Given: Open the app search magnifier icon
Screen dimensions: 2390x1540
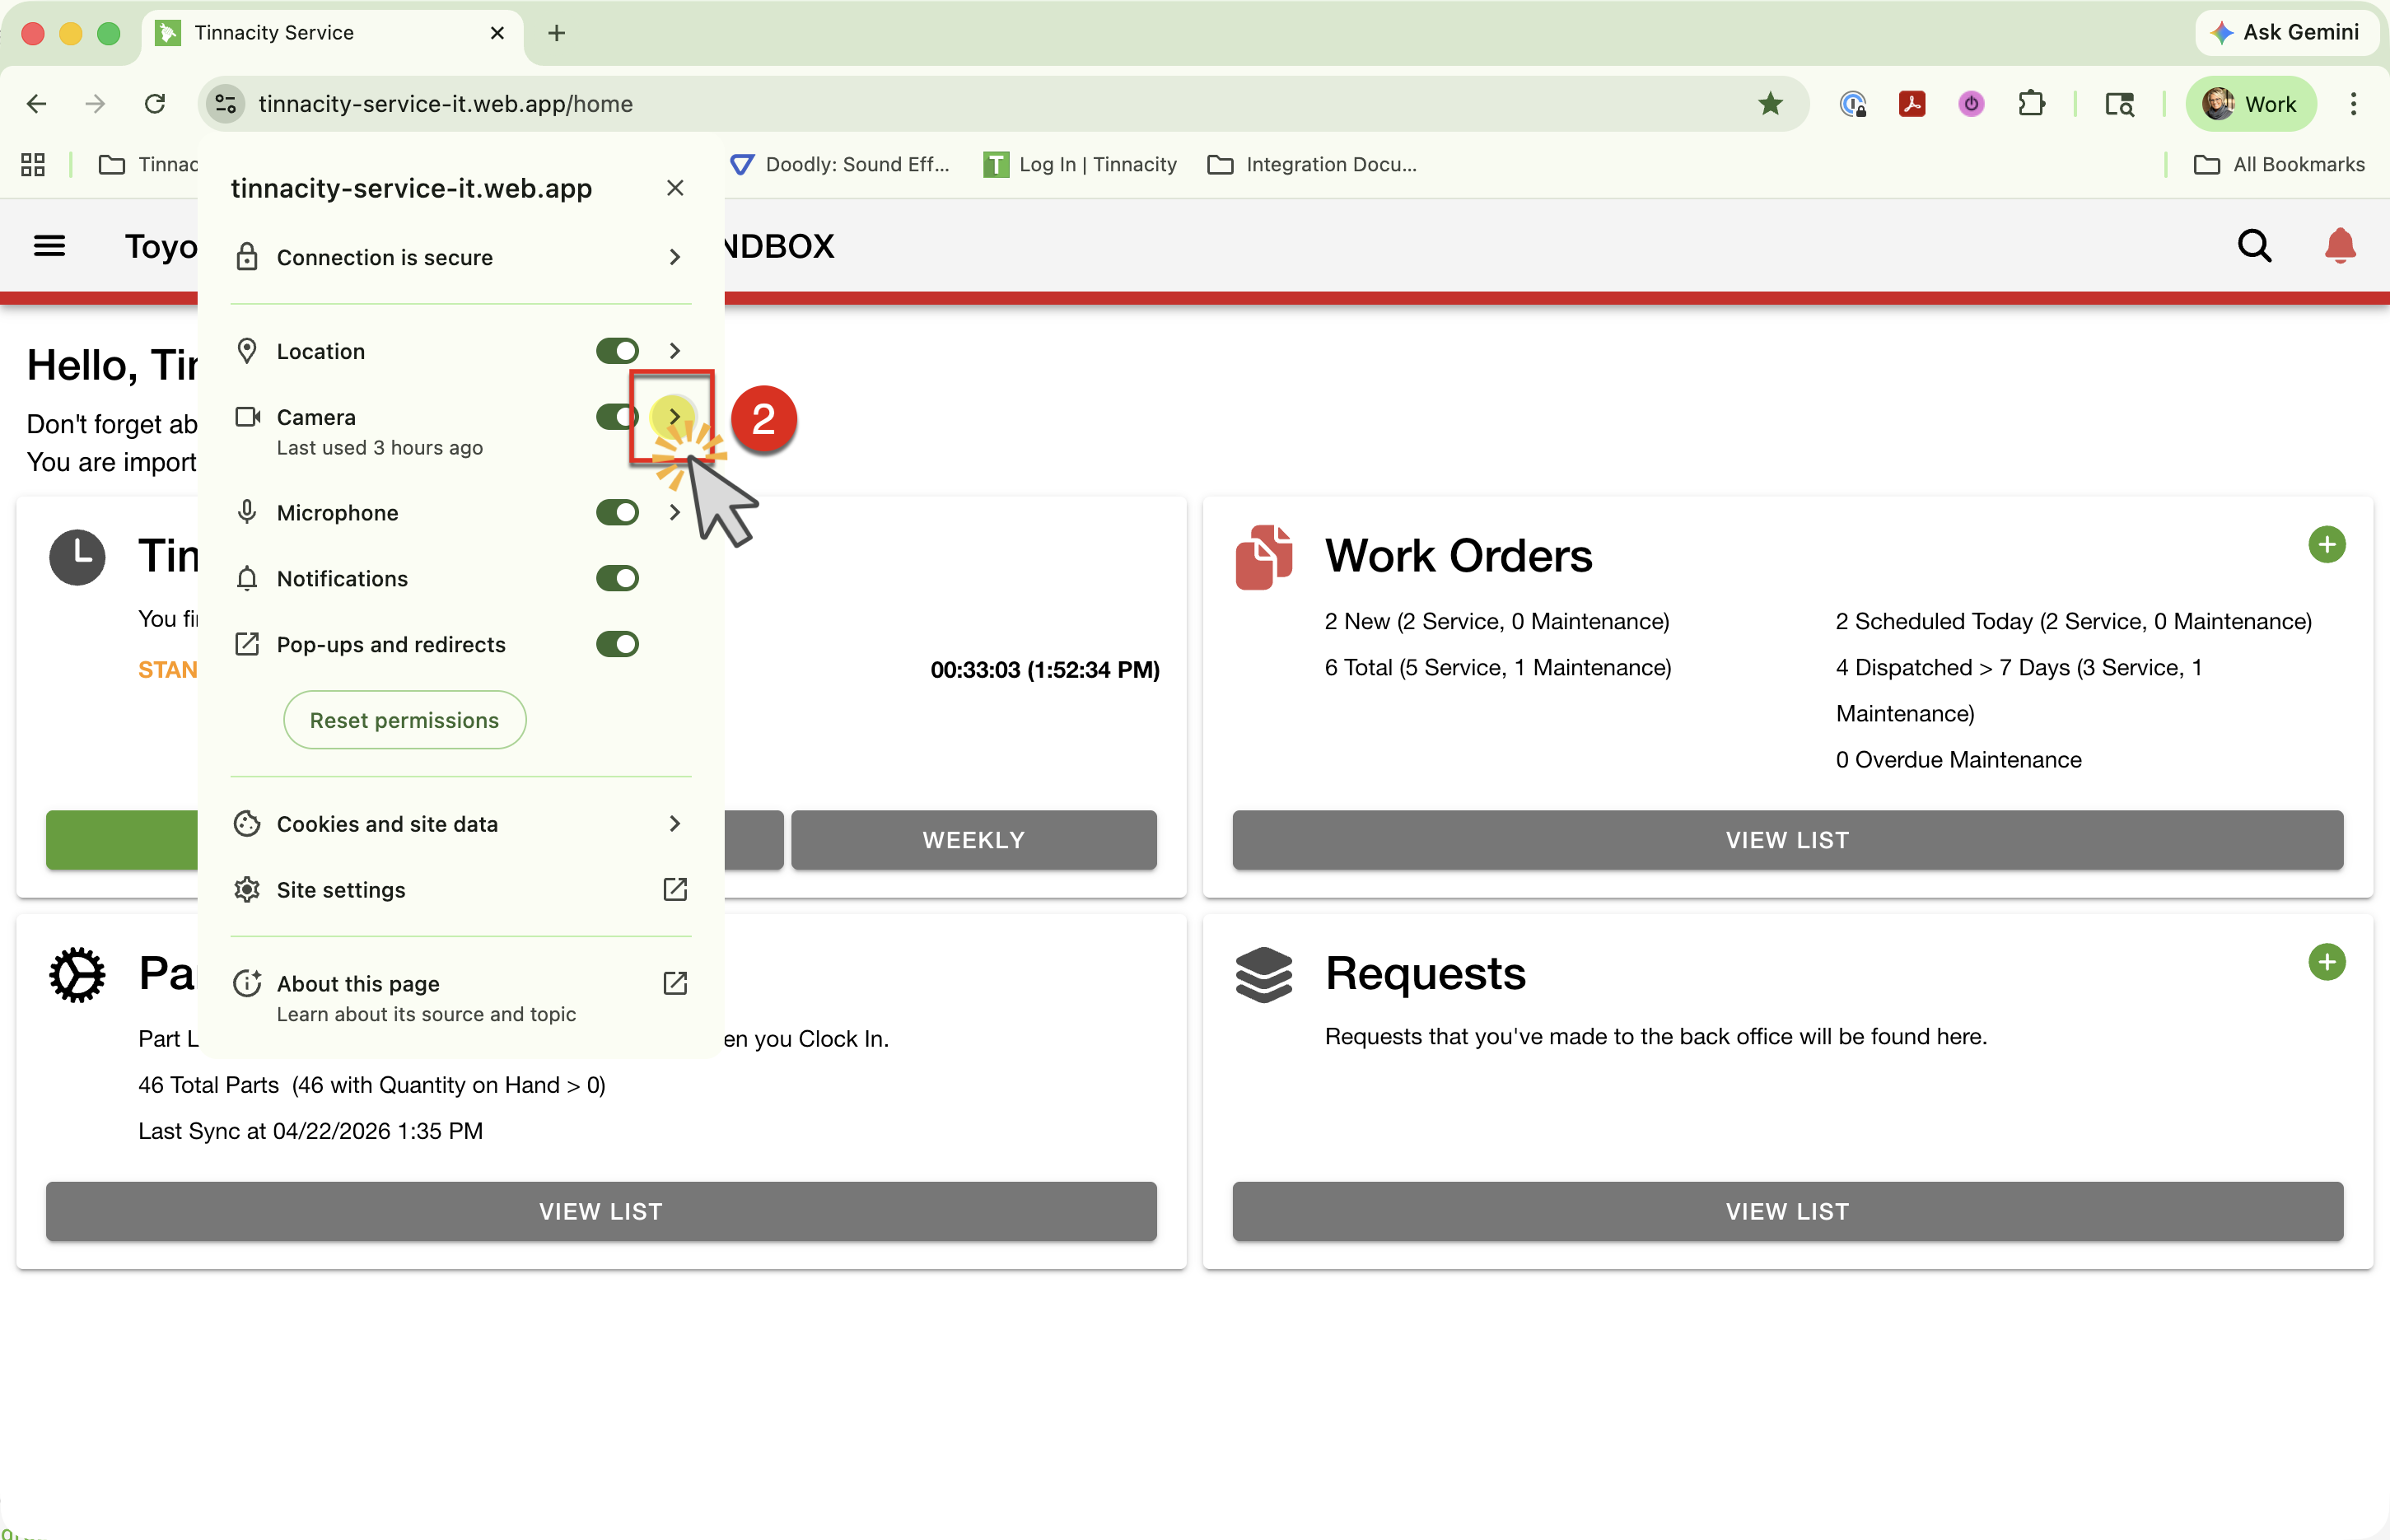Looking at the screenshot, I should click(2254, 245).
